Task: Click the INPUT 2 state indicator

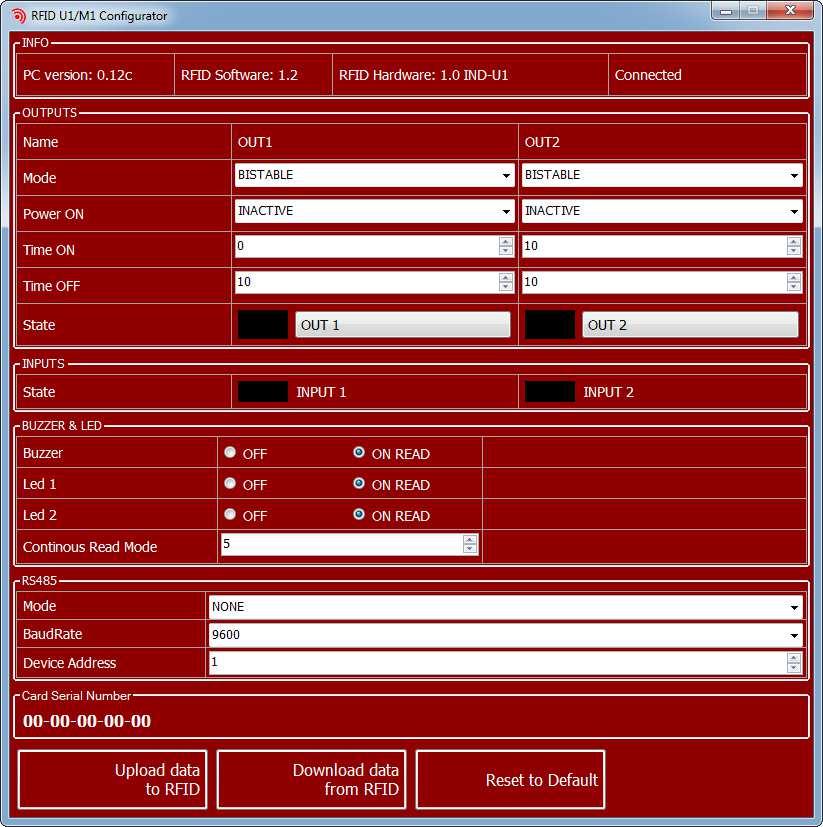Action: [x=550, y=392]
